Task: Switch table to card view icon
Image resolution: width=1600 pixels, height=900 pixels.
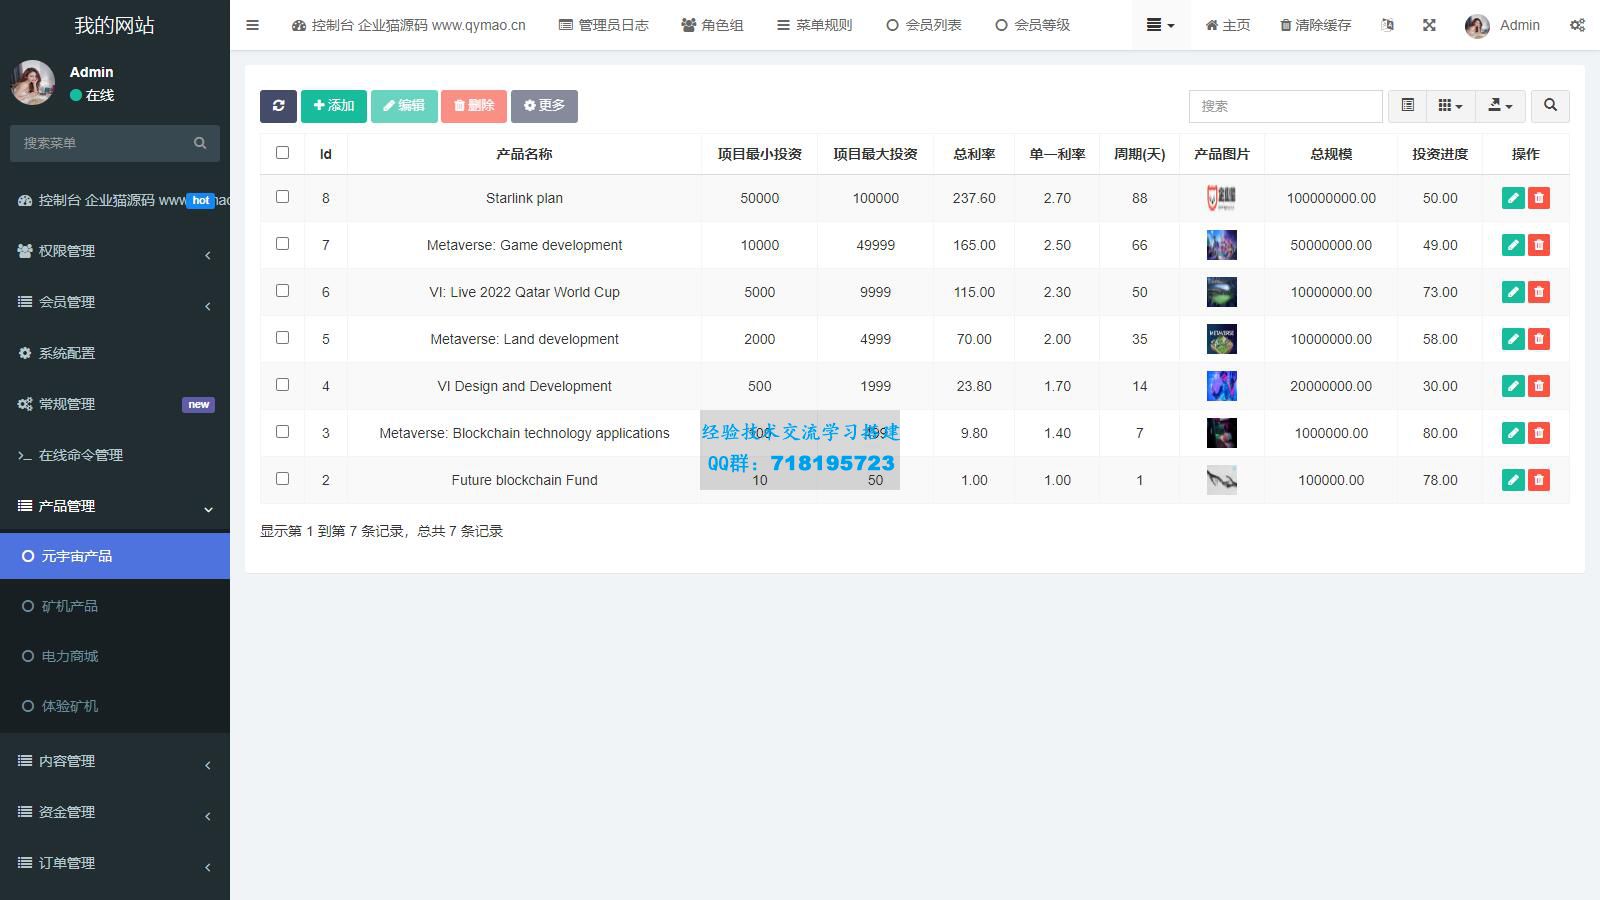Action: [x=1407, y=106]
